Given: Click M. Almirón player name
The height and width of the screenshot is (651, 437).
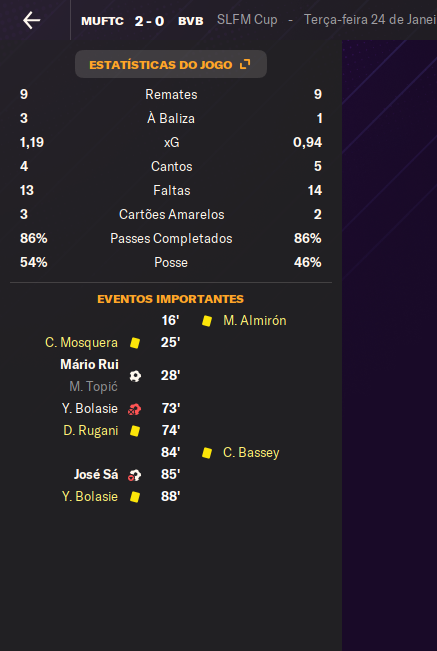Looking at the screenshot, I should 255,321.
